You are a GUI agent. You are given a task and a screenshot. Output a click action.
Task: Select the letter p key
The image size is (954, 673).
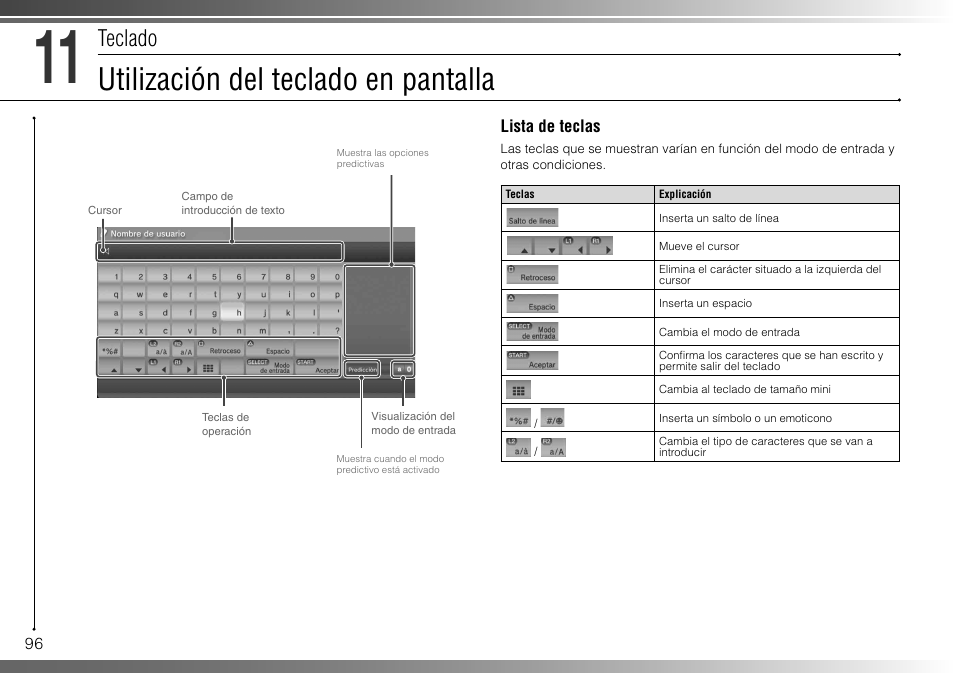(x=330, y=294)
